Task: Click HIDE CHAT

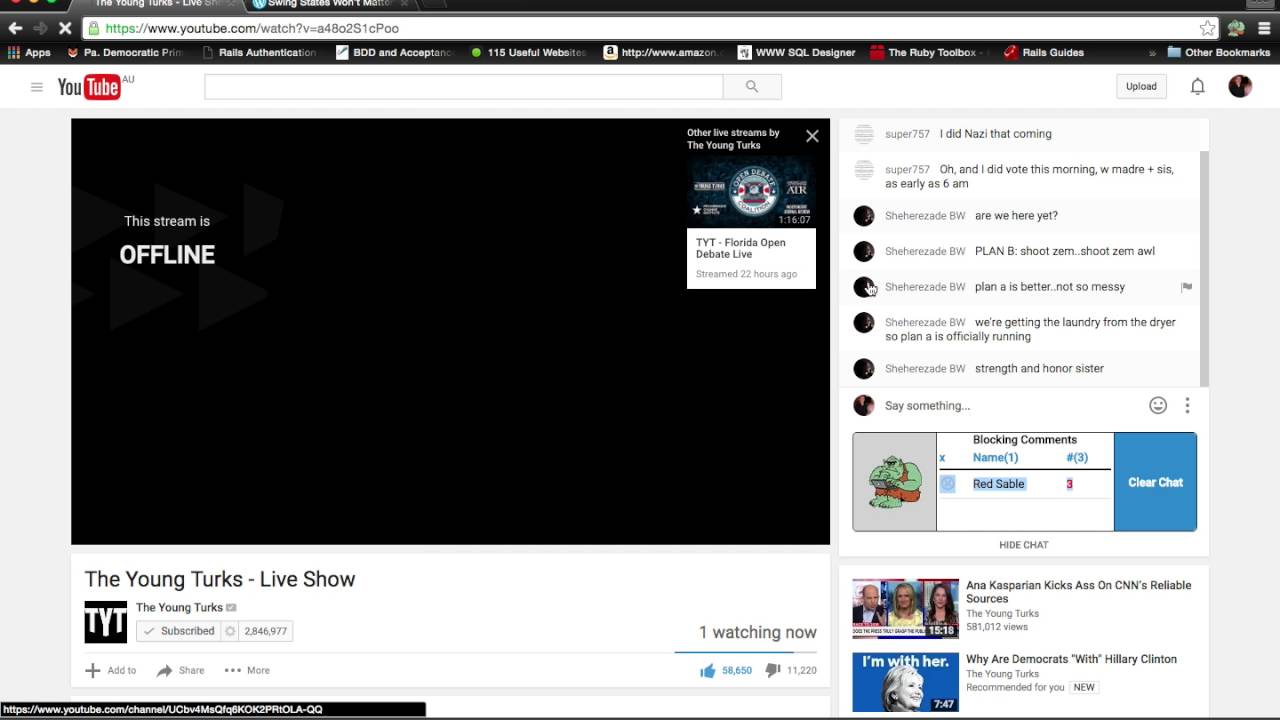Action: [1023, 545]
